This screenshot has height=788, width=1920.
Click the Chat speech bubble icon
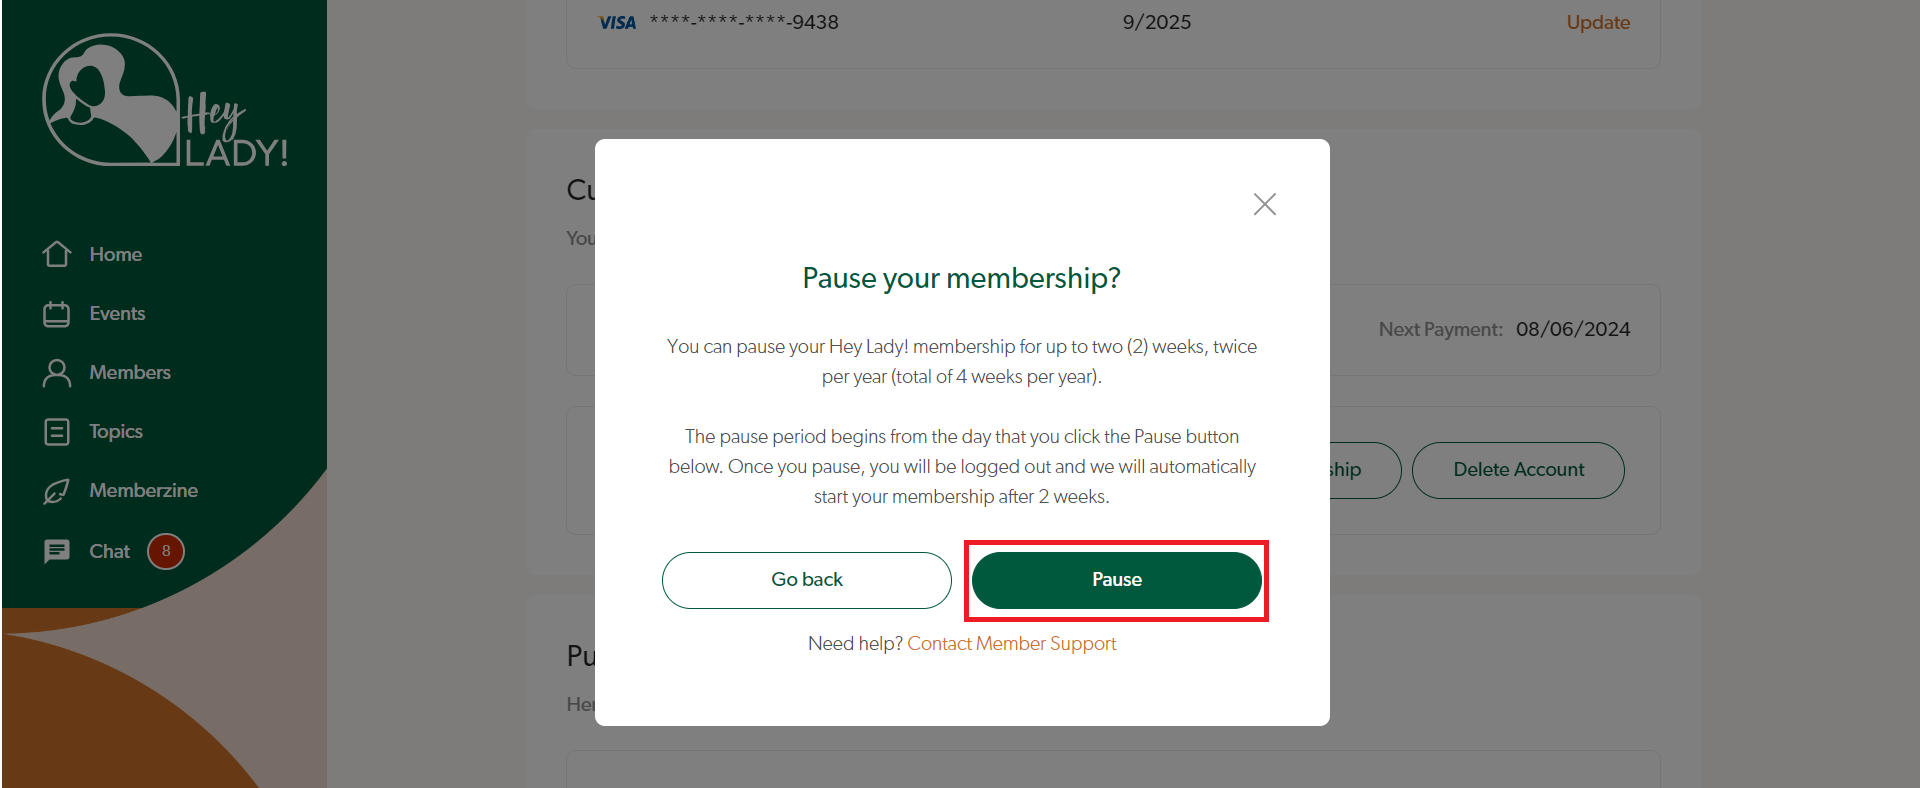tap(57, 551)
